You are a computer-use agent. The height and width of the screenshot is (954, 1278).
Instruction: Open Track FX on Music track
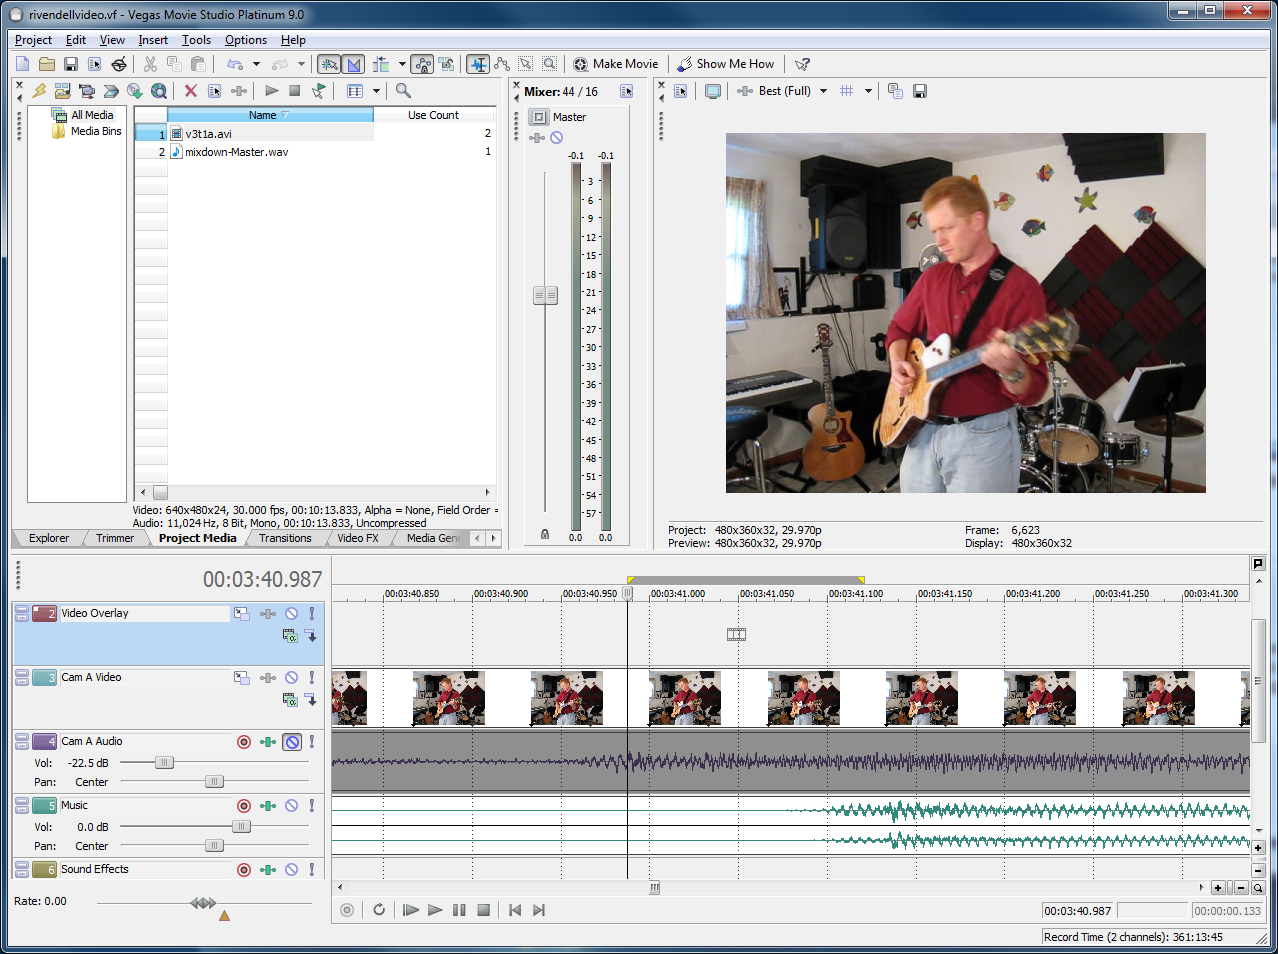click(268, 806)
